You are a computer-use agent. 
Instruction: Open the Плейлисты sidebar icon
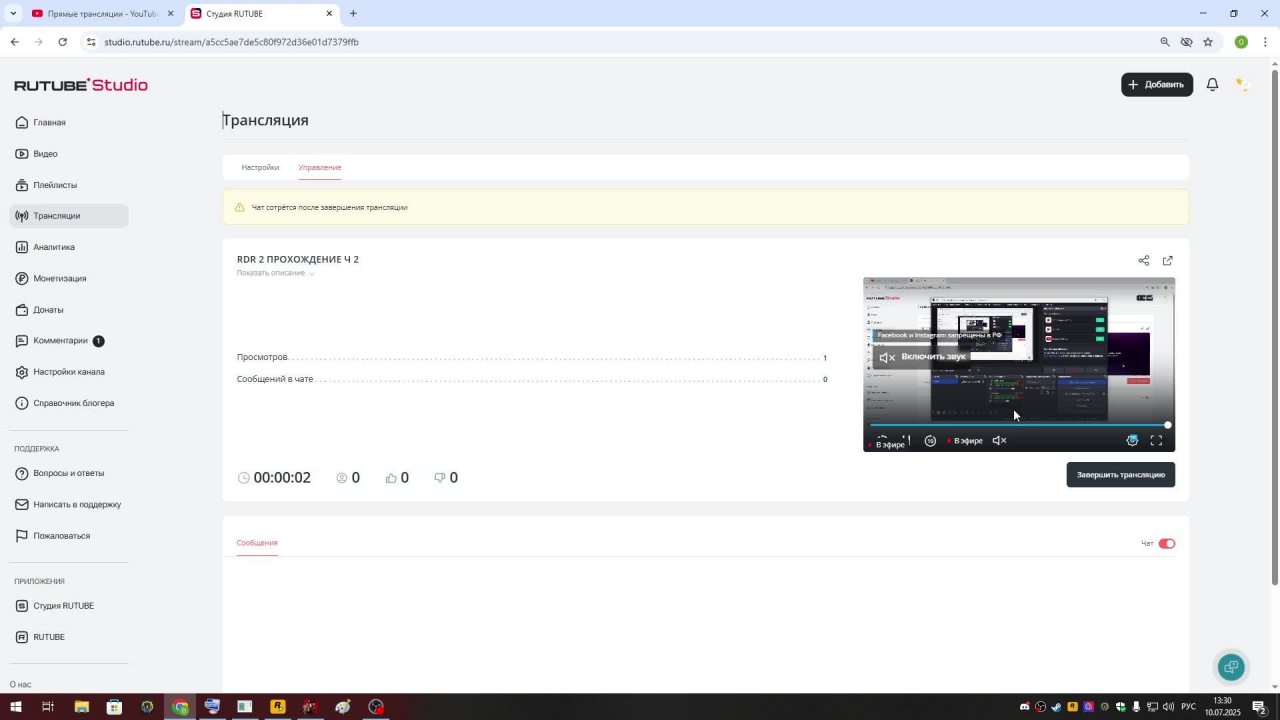tap(22, 185)
